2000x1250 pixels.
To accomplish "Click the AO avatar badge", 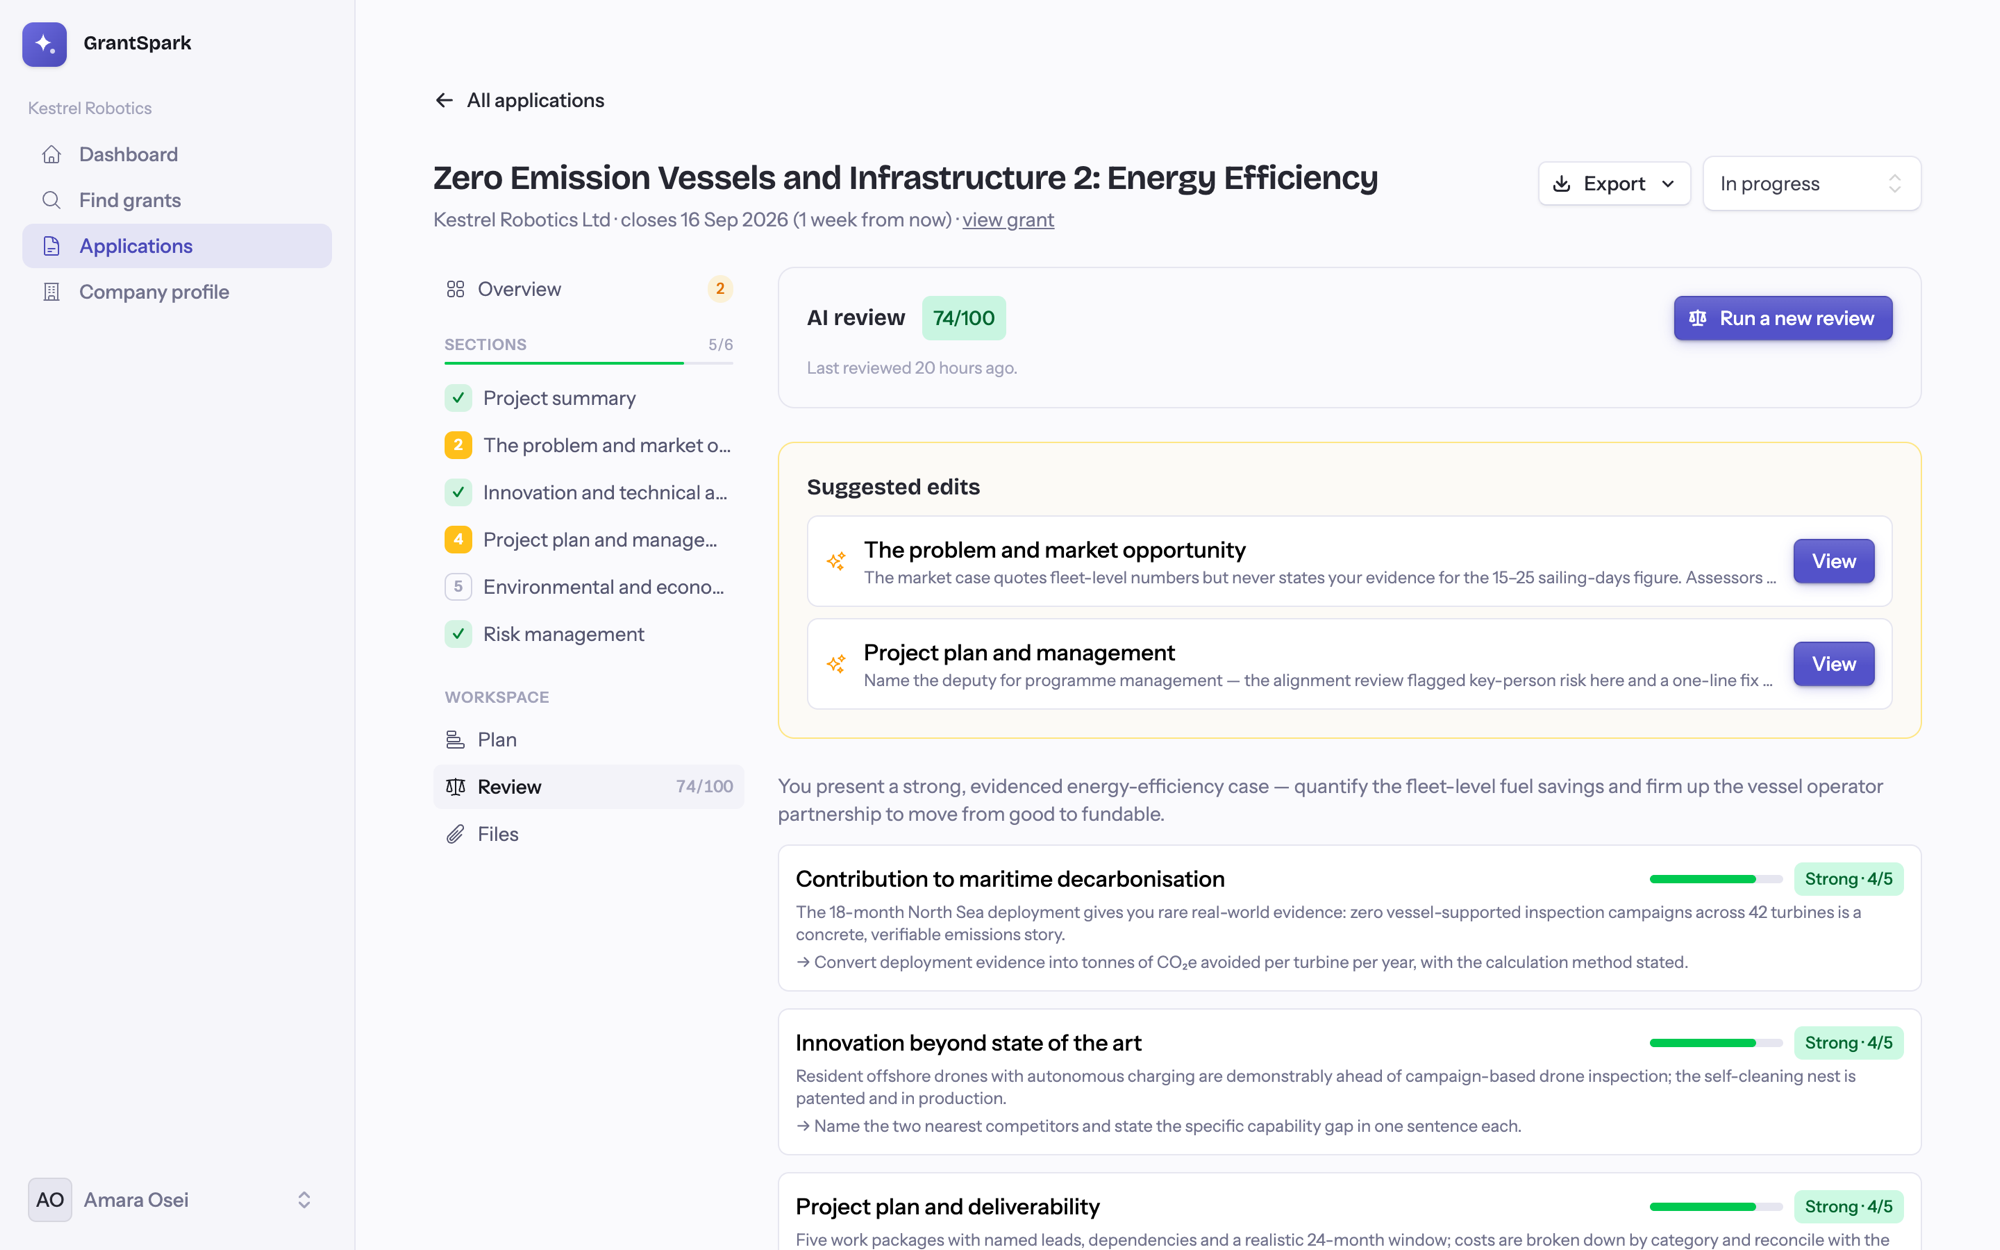I will [50, 1200].
